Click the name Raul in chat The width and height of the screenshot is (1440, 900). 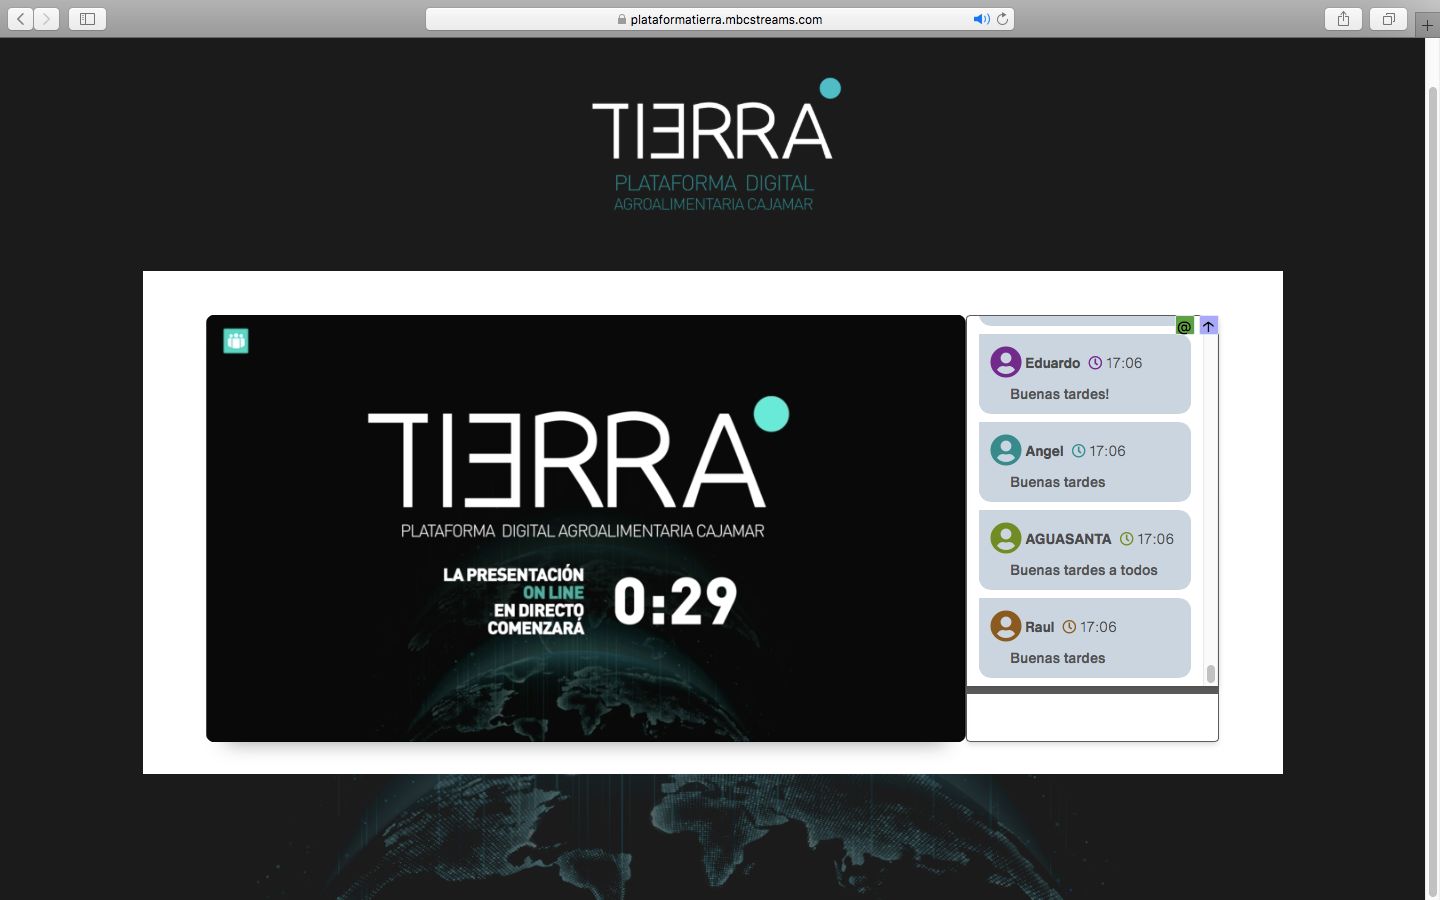pos(1040,627)
